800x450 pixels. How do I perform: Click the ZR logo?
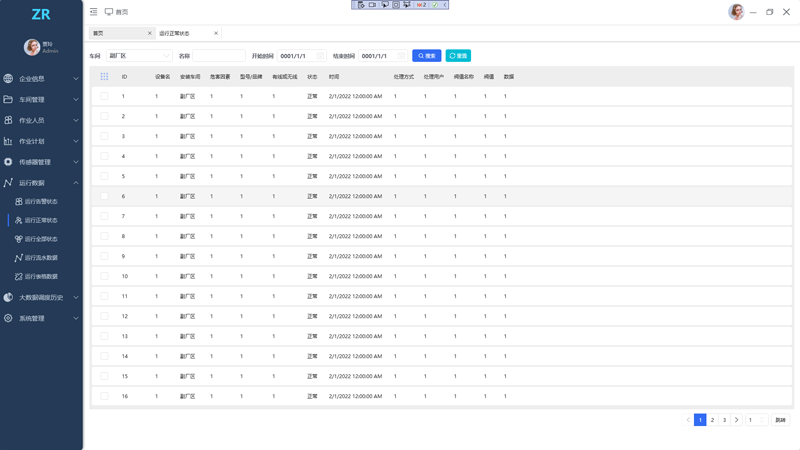pyautogui.click(x=41, y=14)
